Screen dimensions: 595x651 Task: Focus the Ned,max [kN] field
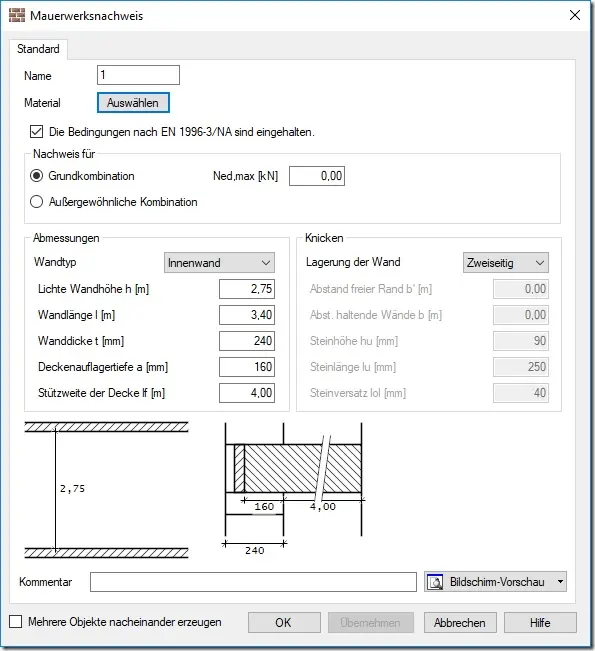(317, 176)
